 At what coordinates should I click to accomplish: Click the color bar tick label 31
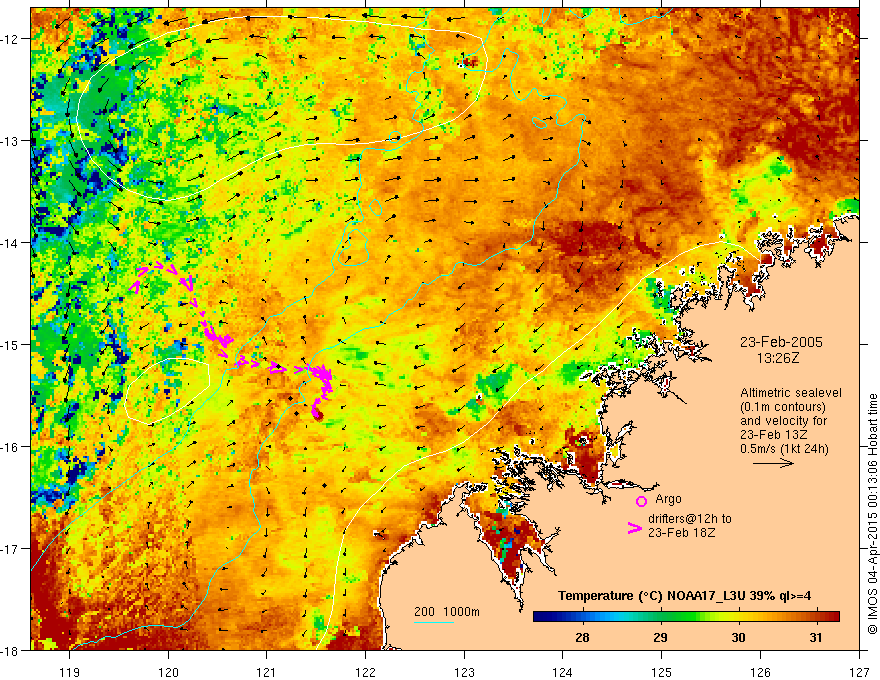tap(815, 637)
